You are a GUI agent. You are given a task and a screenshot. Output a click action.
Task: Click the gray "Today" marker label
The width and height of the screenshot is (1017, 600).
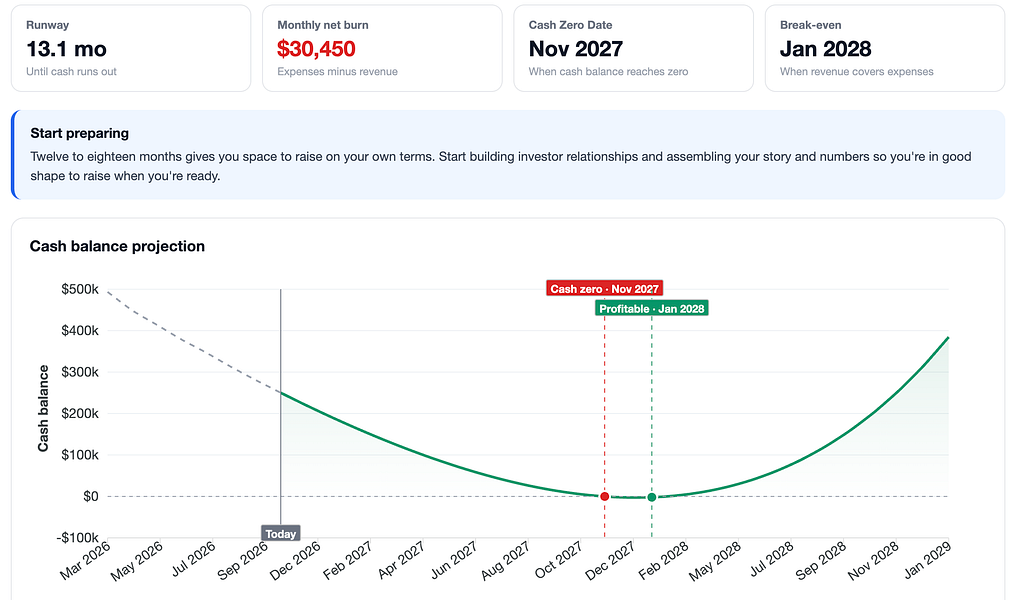click(x=281, y=534)
